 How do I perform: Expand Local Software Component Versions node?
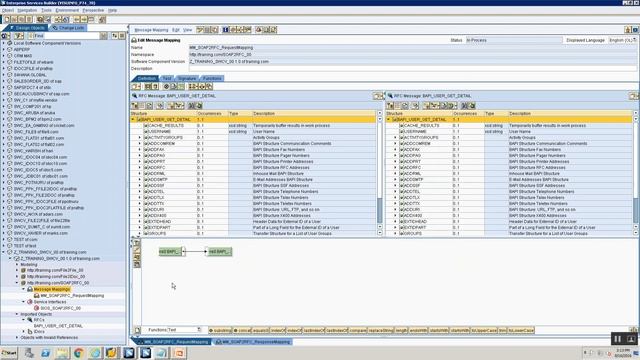point(4,43)
